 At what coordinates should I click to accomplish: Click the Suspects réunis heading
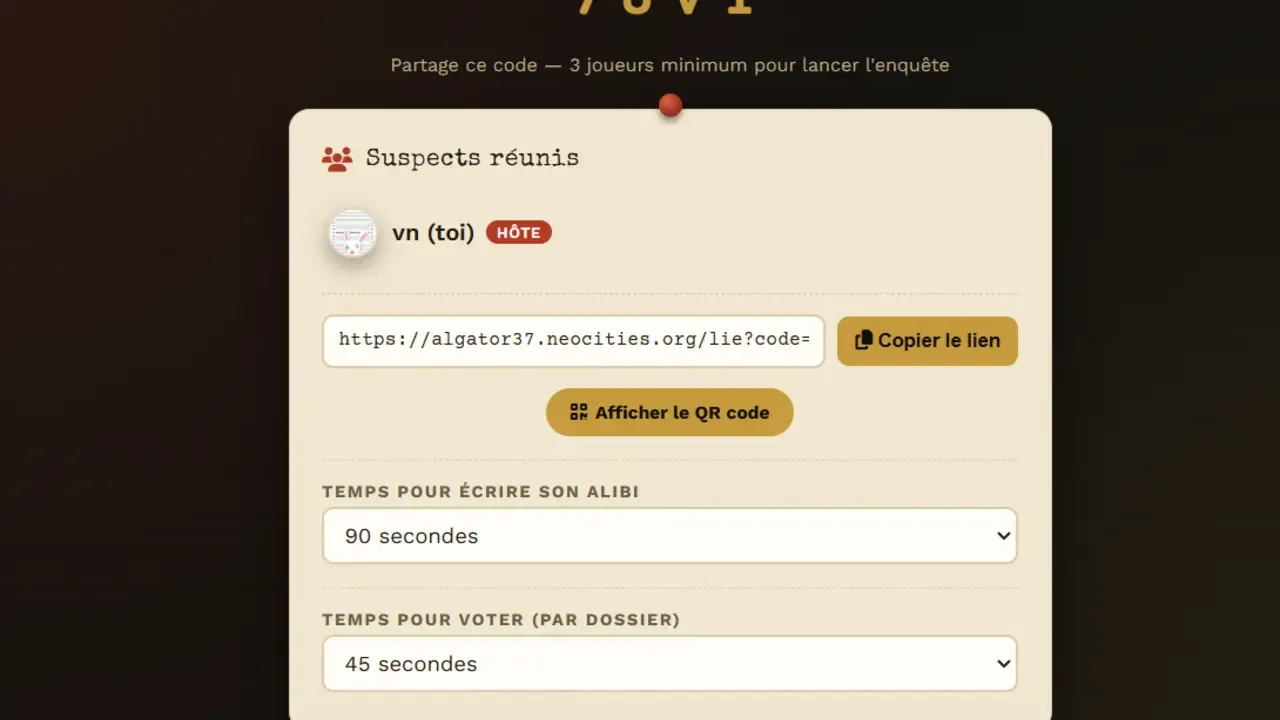coord(472,158)
